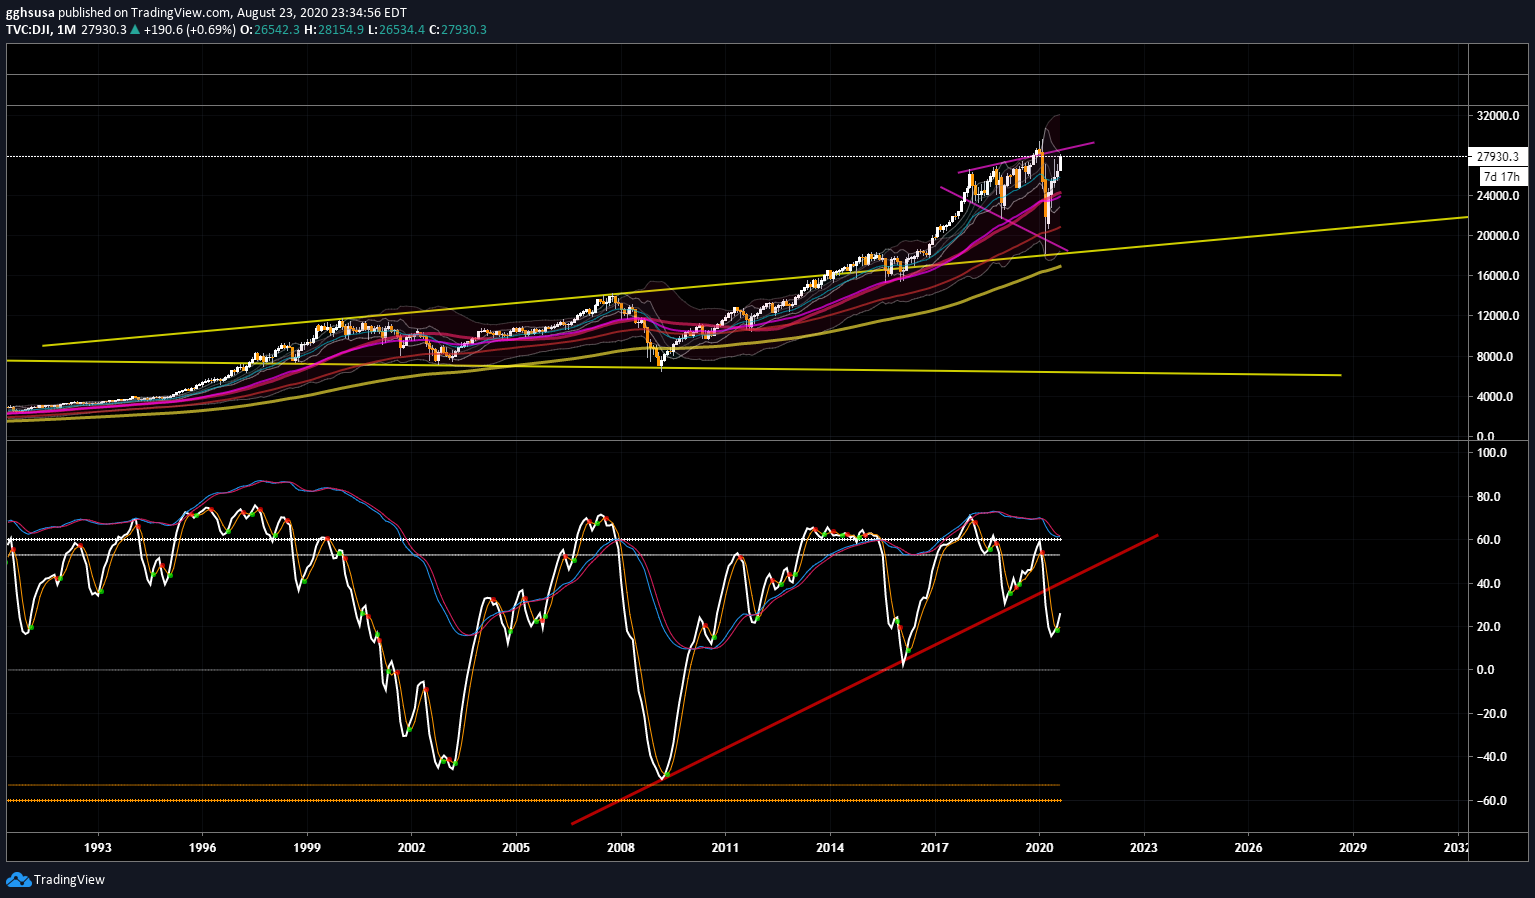Click the TradingView wordmark at the bottom

[69, 880]
